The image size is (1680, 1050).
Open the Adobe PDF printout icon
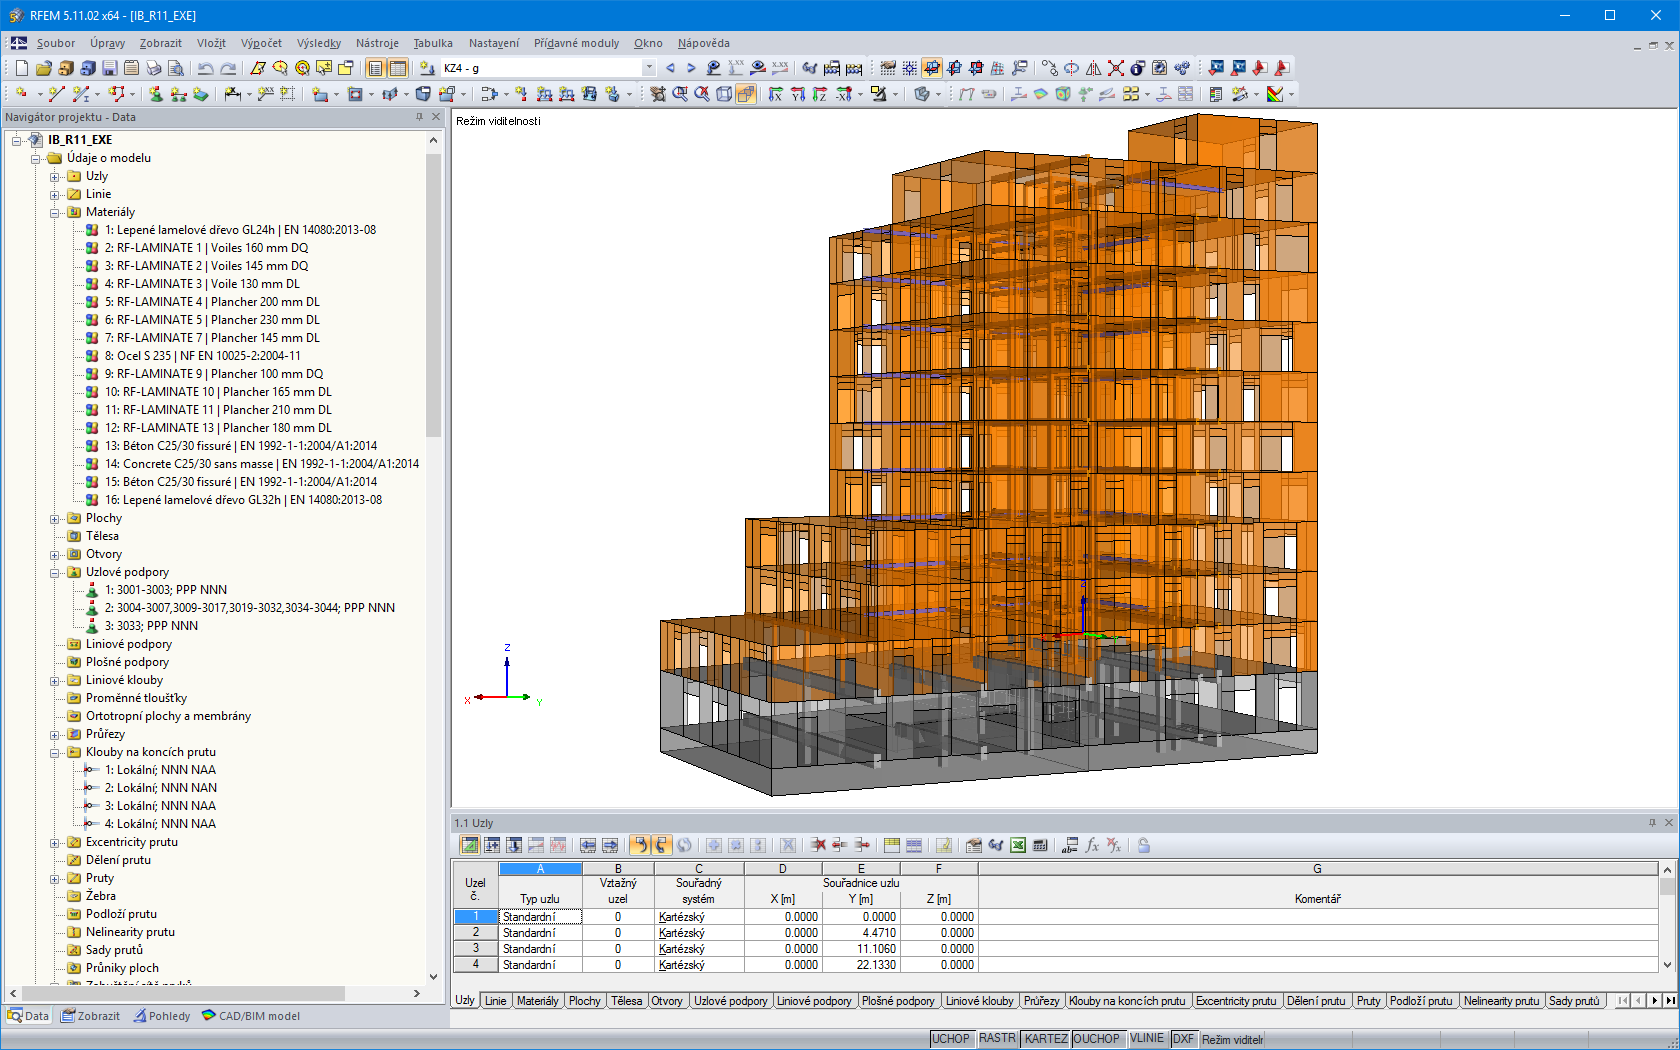(1260, 68)
